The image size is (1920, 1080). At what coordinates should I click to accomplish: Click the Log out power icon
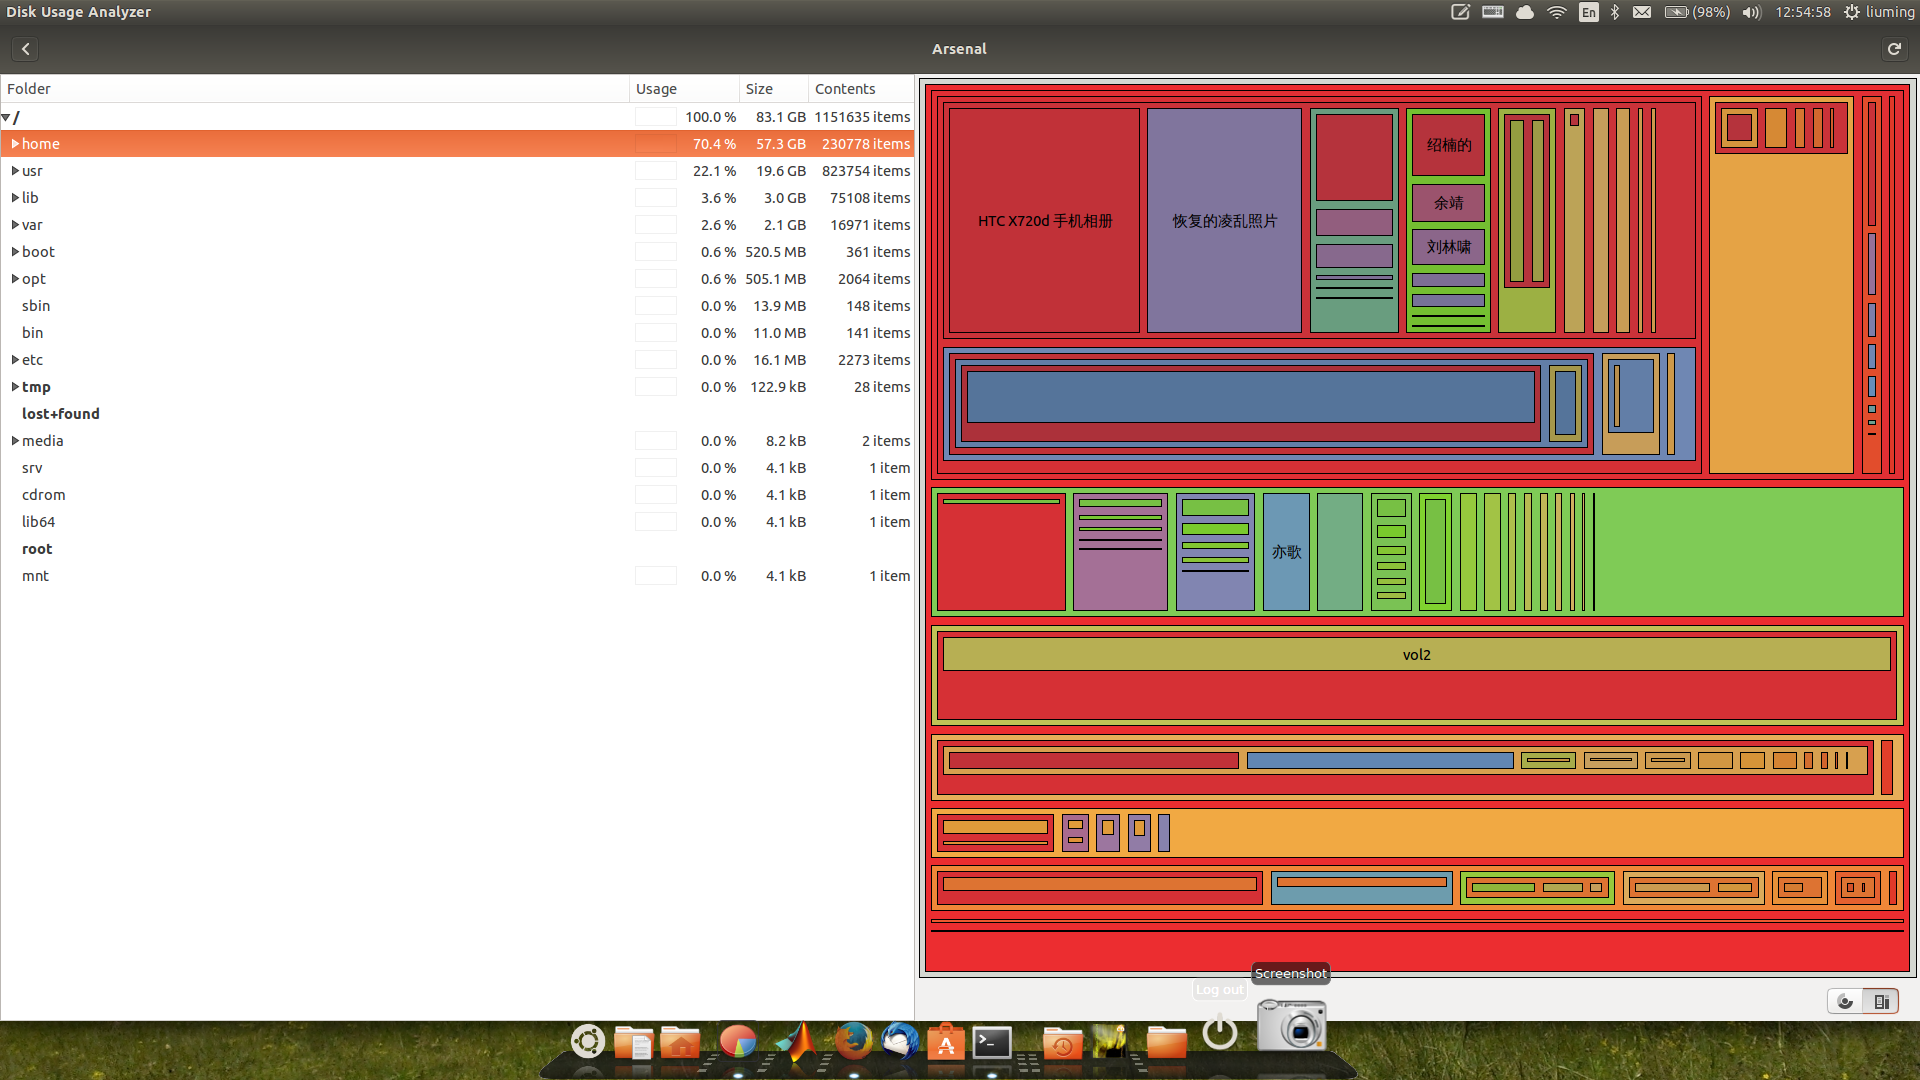point(1220,1032)
